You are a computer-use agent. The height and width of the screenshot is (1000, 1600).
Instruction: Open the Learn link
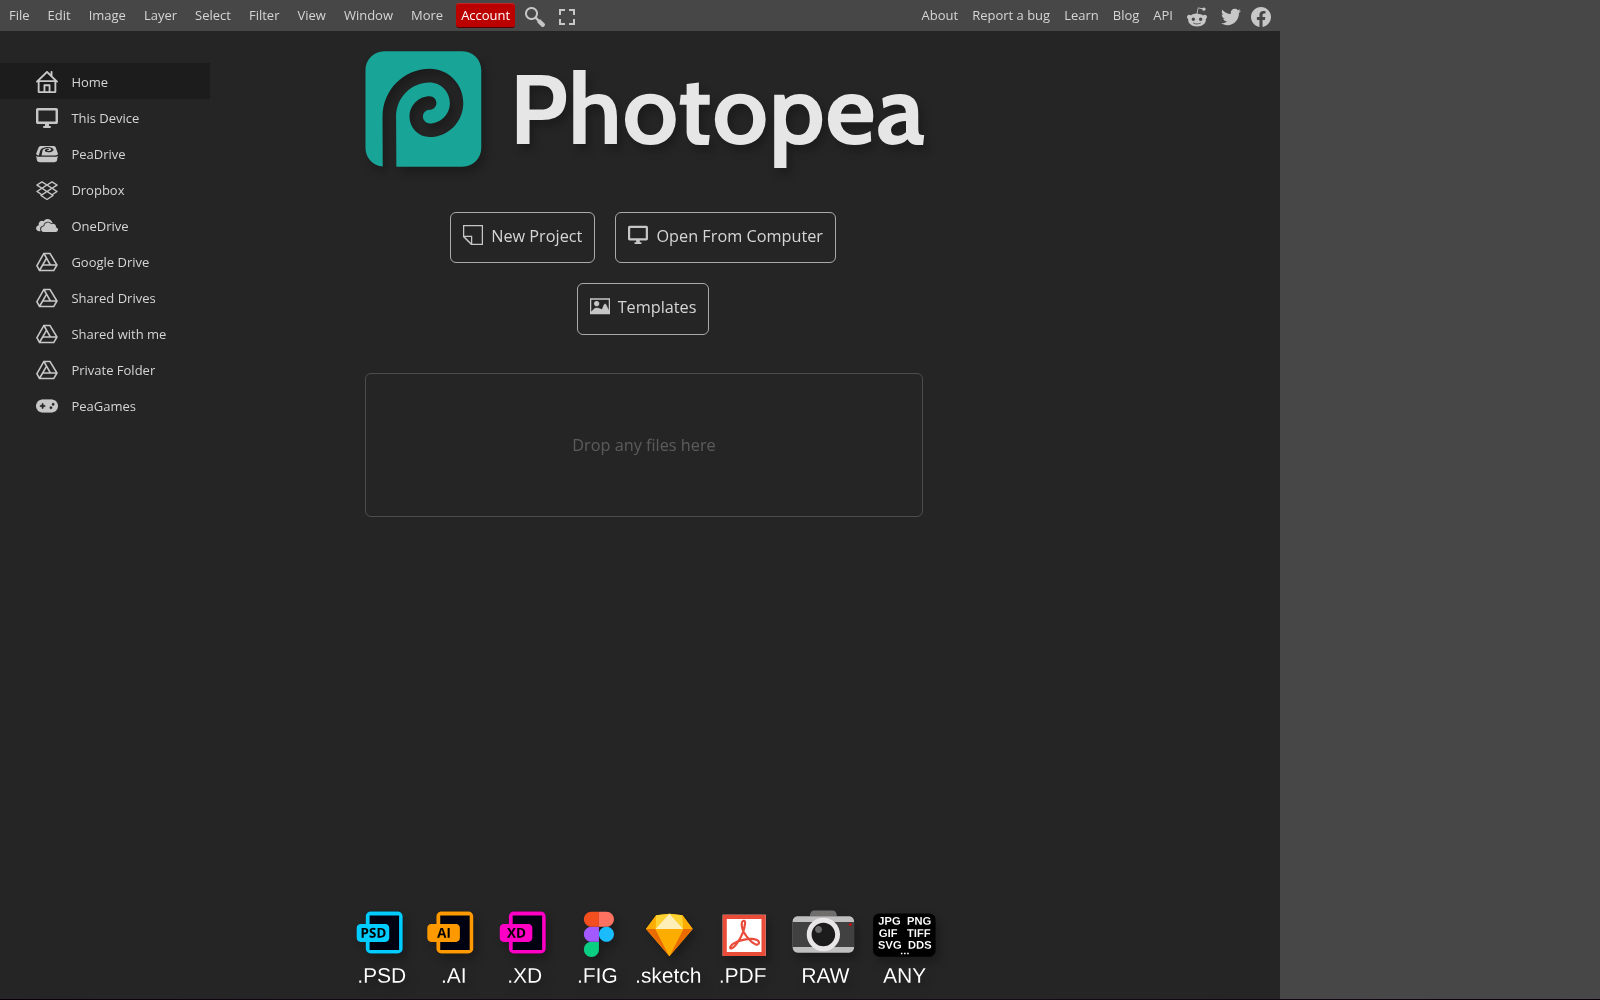point(1080,16)
